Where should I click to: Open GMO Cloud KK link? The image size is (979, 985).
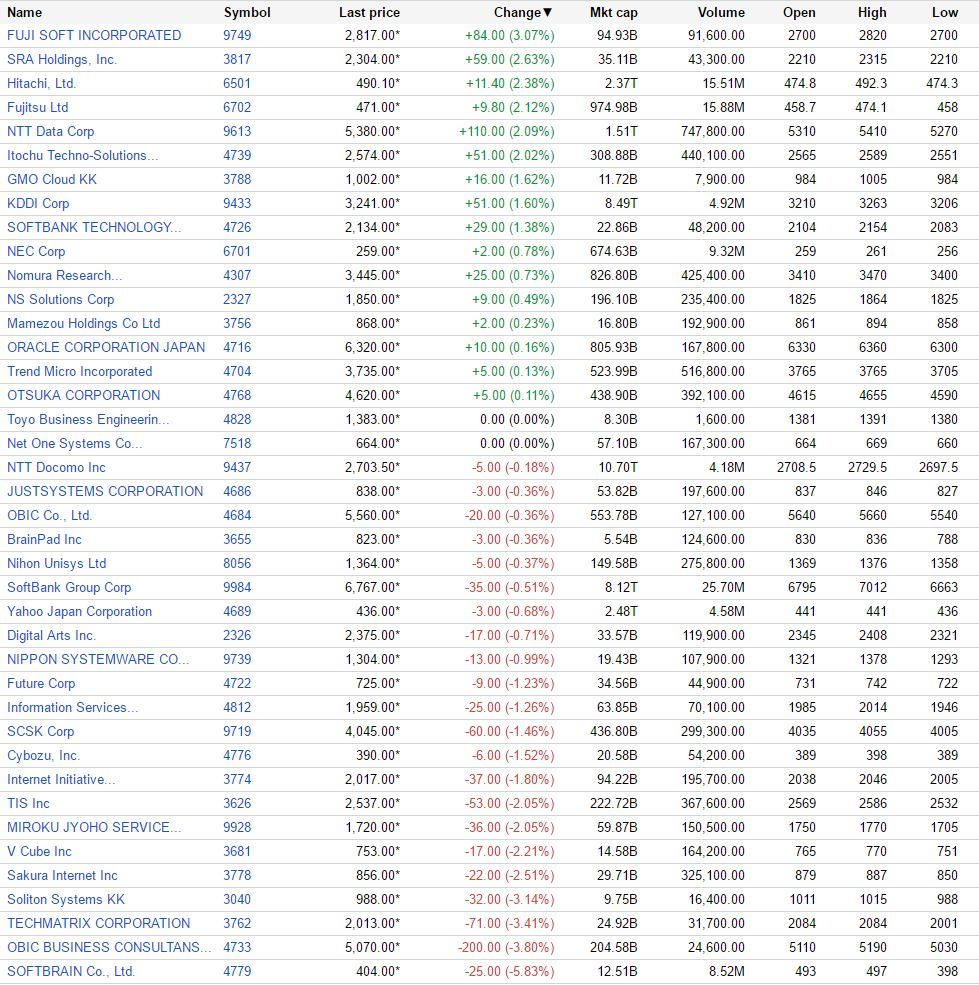[52, 179]
